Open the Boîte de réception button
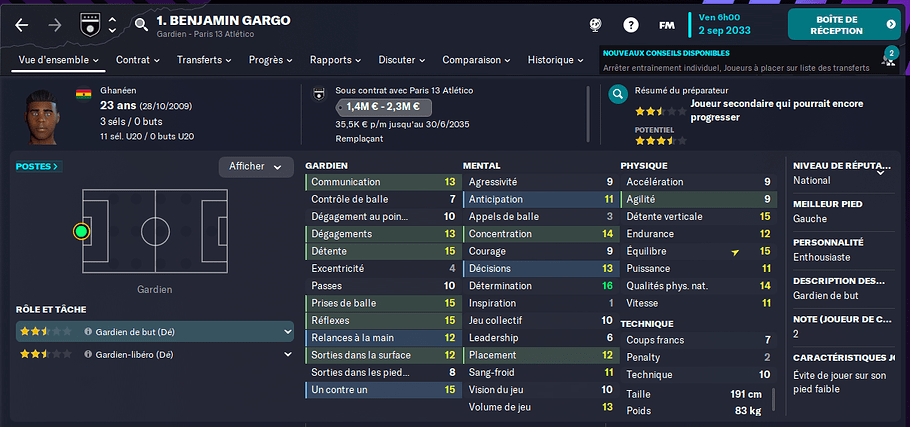Image resolution: width=910 pixels, height=427 pixels. pyautogui.click(x=843, y=24)
